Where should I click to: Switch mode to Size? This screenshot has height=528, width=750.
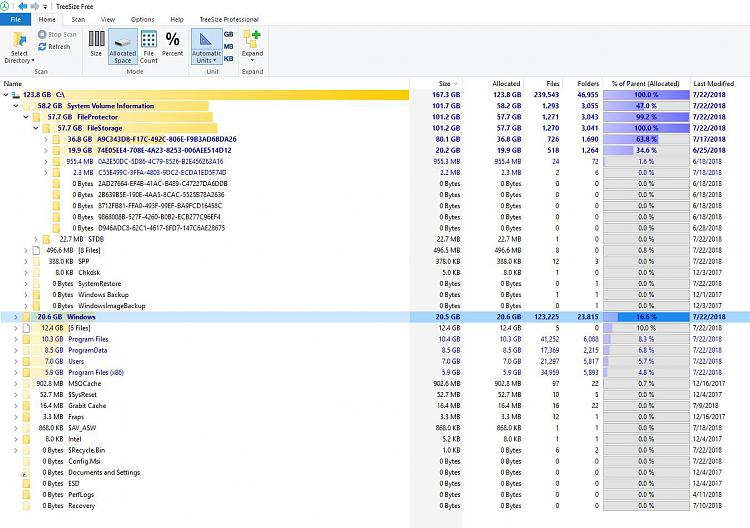click(x=96, y=44)
